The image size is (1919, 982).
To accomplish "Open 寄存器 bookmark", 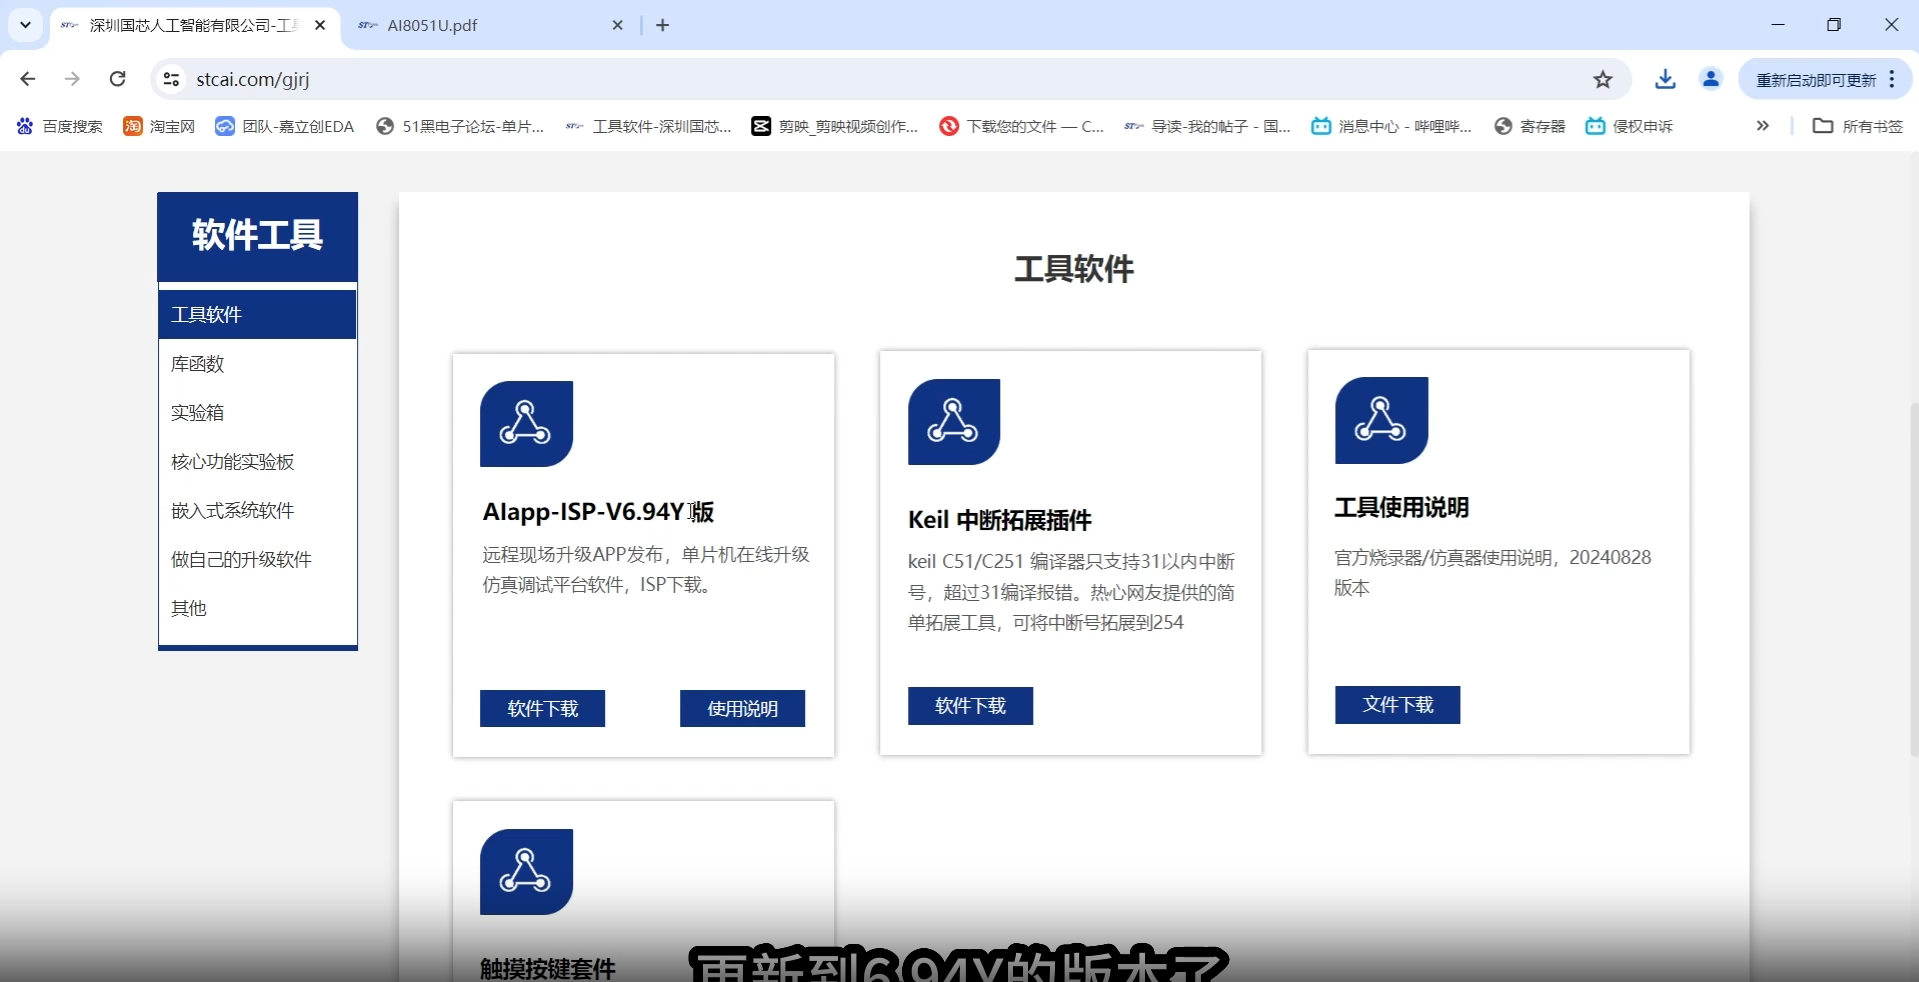I will (1530, 126).
